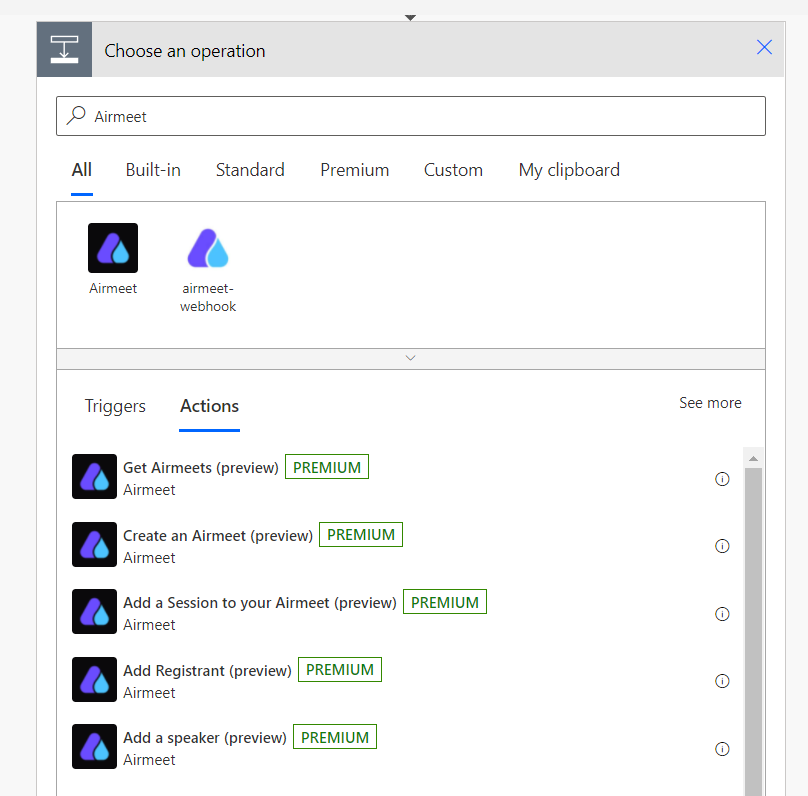Click the Get Airmeets action logo
808x796 pixels.
click(x=94, y=476)
